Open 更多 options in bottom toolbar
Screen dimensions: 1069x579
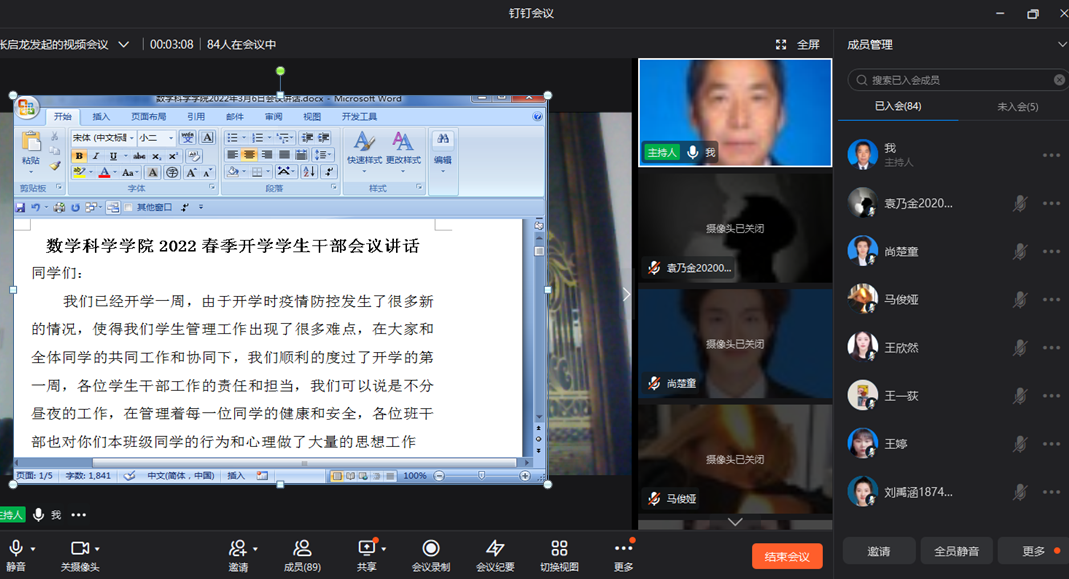623,548
